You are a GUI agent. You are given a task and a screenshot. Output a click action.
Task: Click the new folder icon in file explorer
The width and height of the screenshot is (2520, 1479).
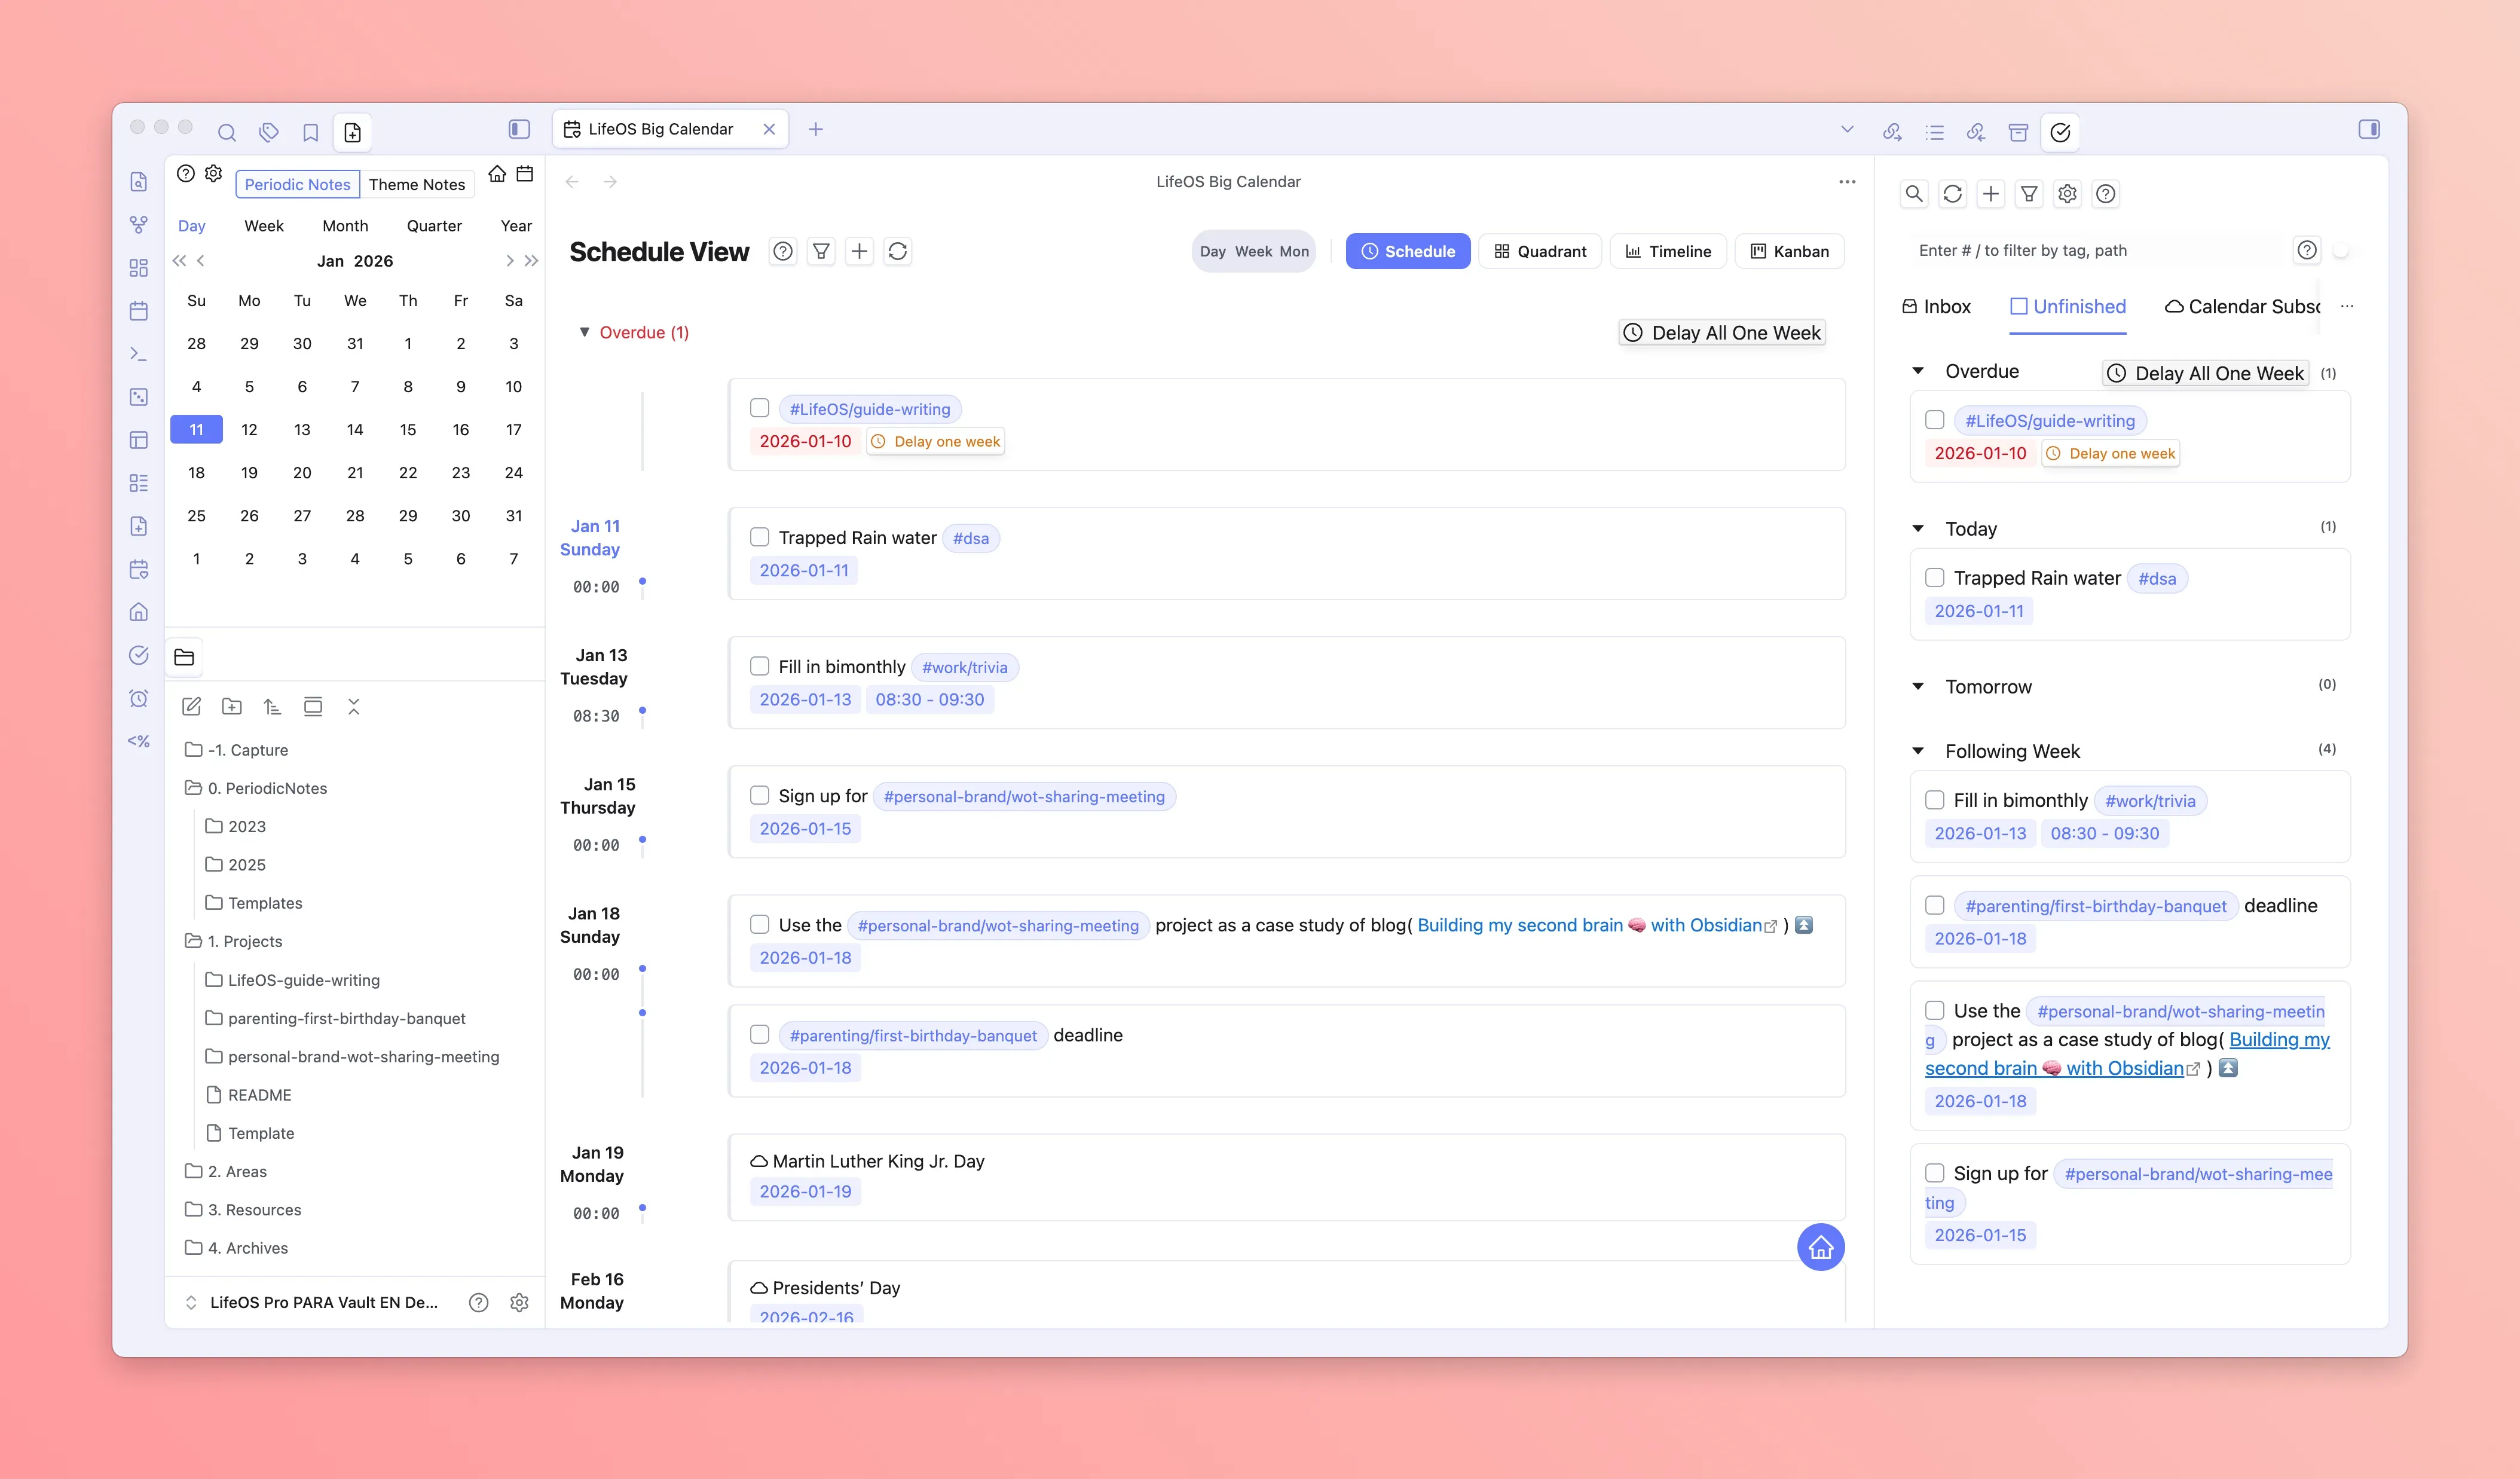point(232,707)
